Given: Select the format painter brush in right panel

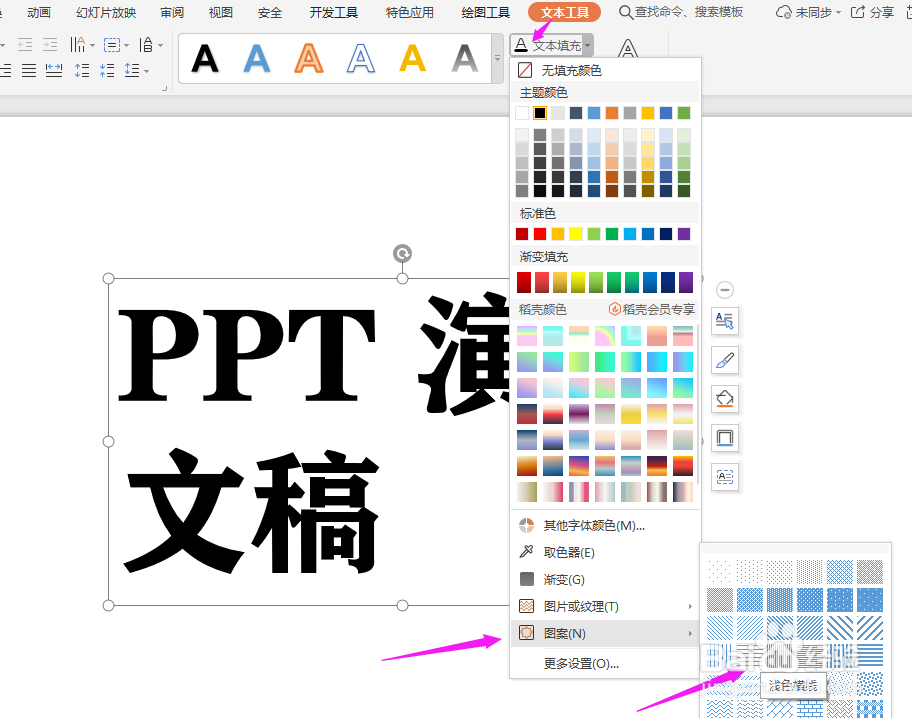Looking at the screenshot, I should point(724,360).
